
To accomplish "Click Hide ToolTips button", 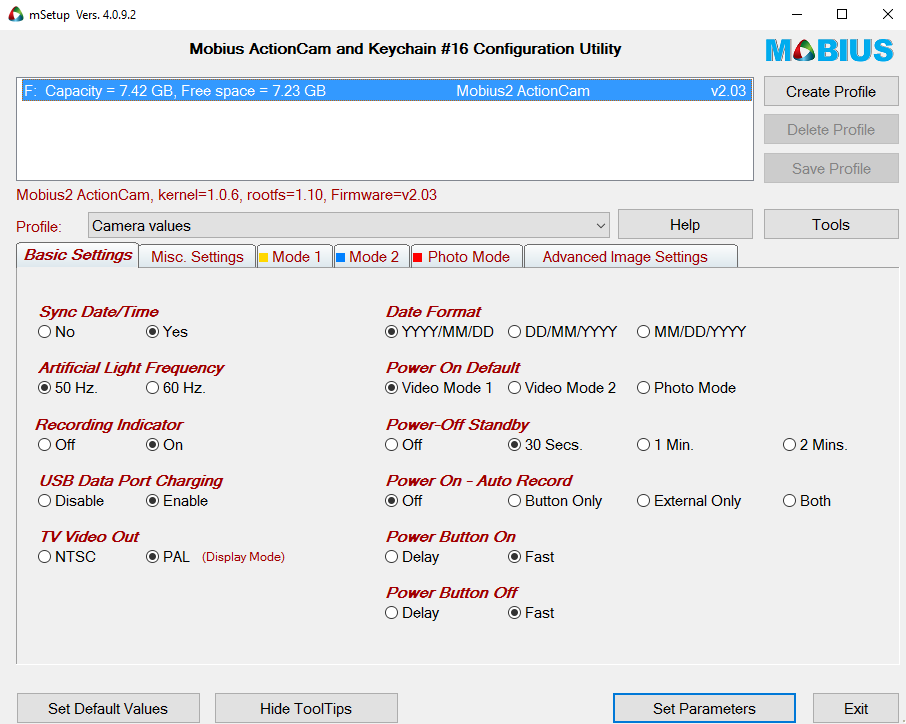I will click(x=306, y=708).
